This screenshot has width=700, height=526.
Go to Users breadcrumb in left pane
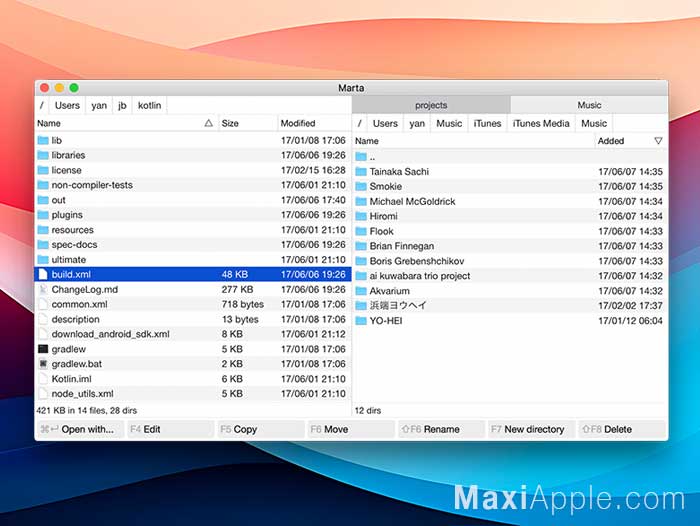tap(67, 105)
